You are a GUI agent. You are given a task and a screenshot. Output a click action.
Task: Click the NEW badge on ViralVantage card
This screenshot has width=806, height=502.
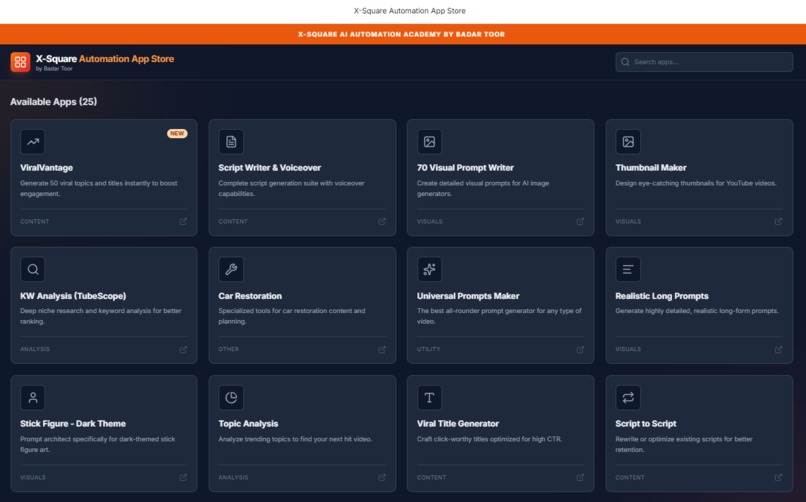177,134
